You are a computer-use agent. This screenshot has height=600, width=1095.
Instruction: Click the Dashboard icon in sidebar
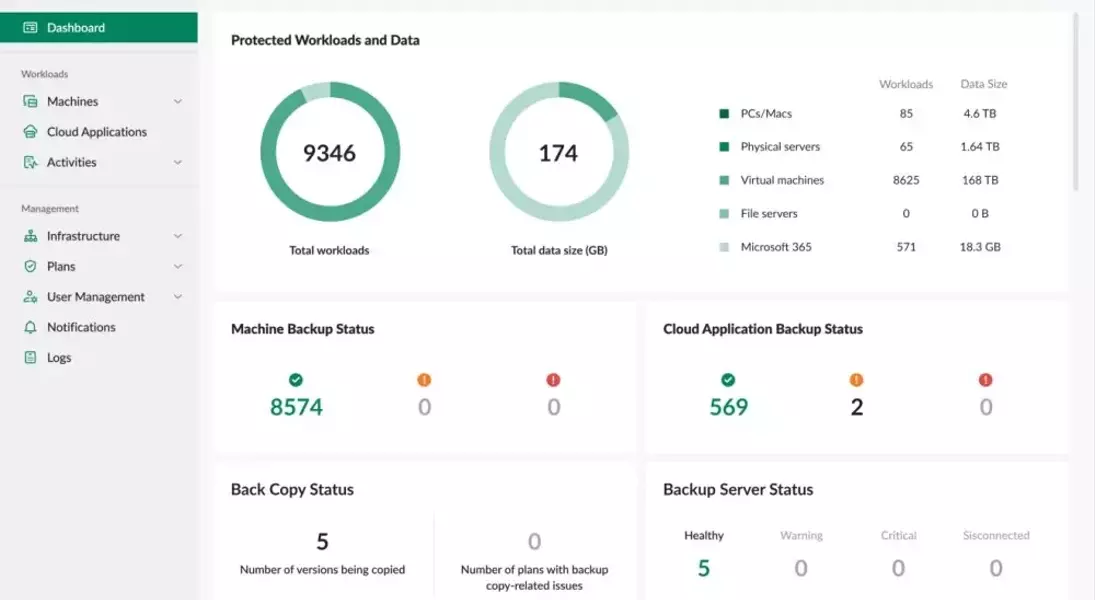point(30,28)
